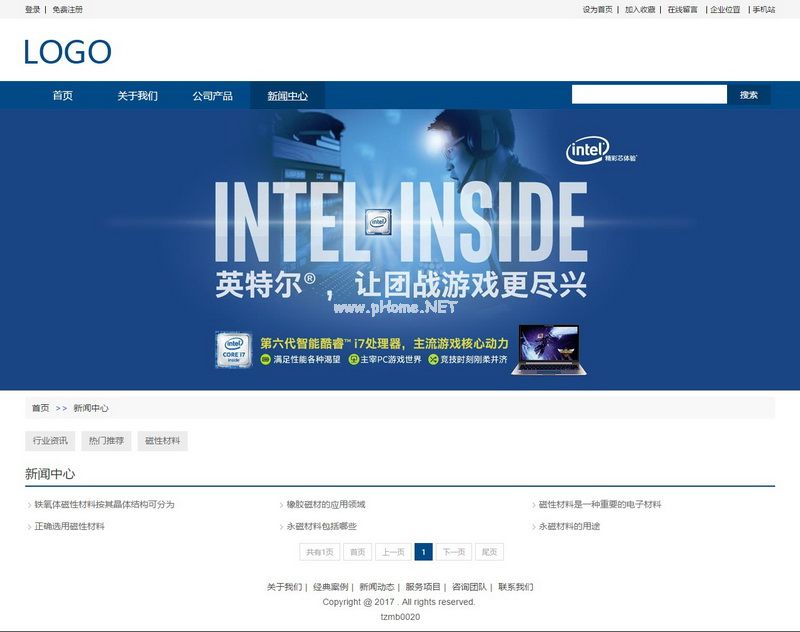This screenshot has width=800, height=632.
Task: Click 设为首页 in the top bar
Action: 597,9
